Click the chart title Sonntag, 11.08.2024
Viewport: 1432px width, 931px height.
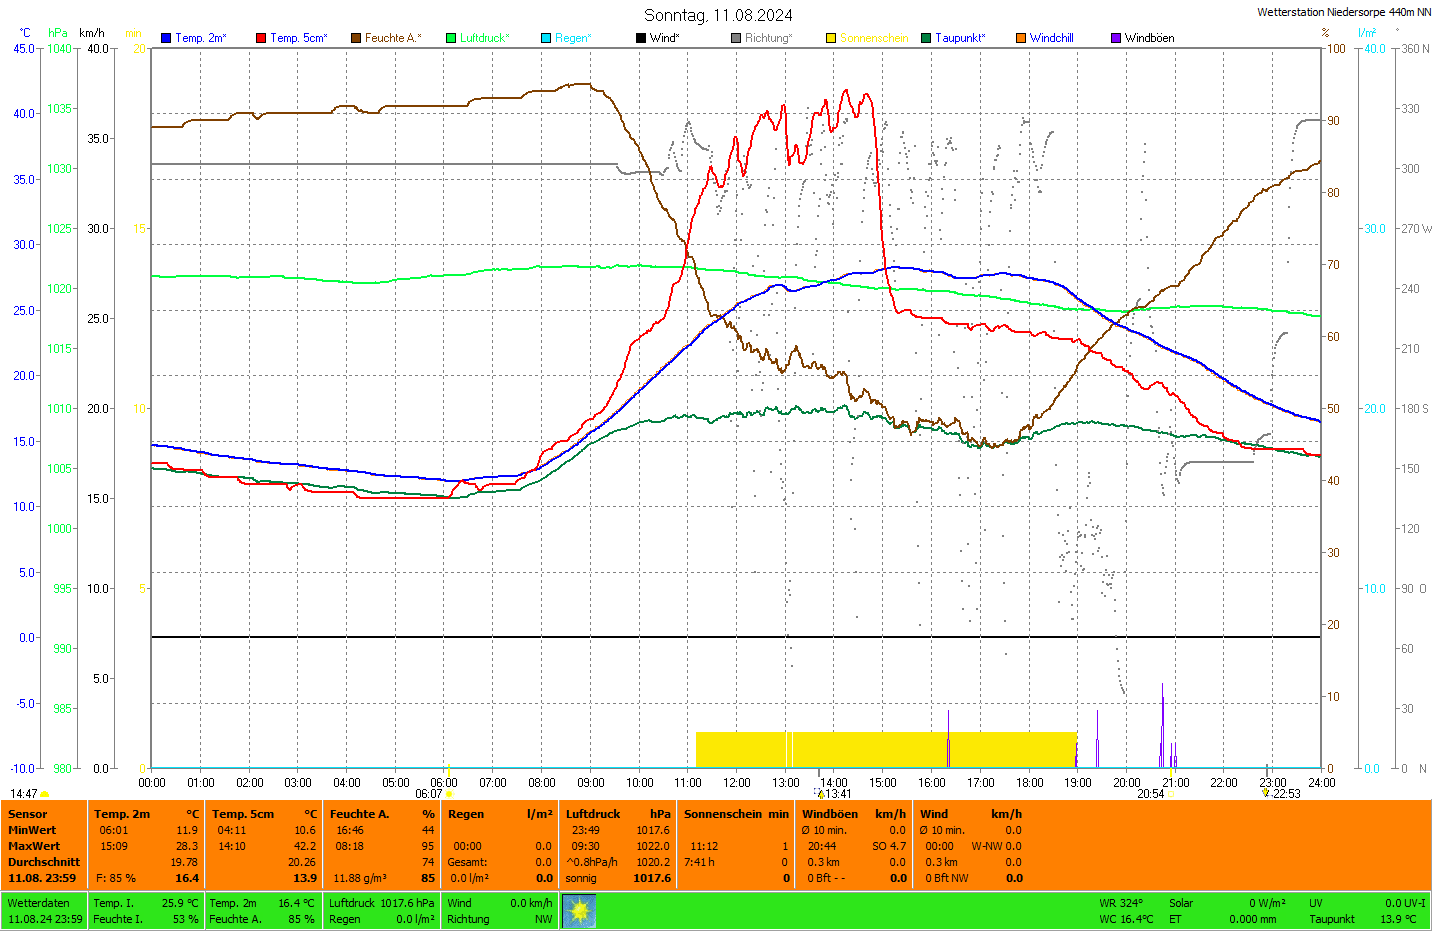tap(718, 15)
